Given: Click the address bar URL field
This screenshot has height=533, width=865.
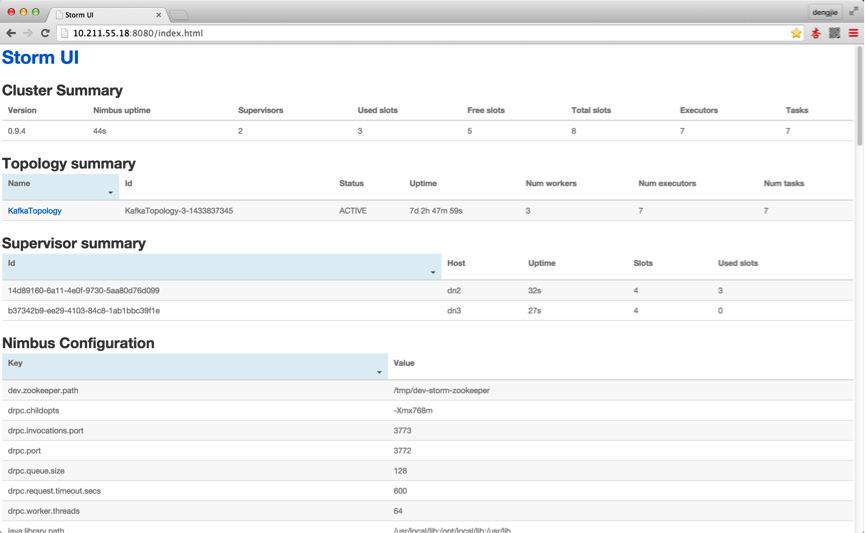Looking at the screenshot, I should point(400,33).
